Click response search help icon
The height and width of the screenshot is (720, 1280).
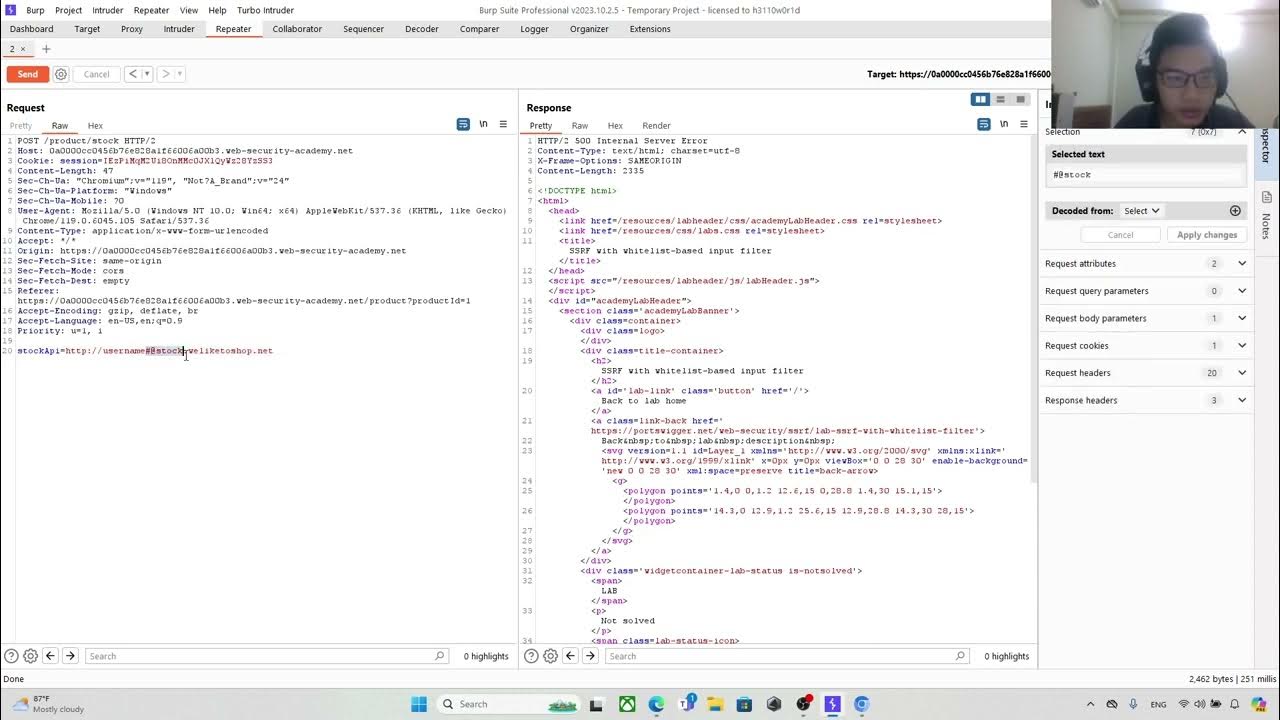point(531,656)
